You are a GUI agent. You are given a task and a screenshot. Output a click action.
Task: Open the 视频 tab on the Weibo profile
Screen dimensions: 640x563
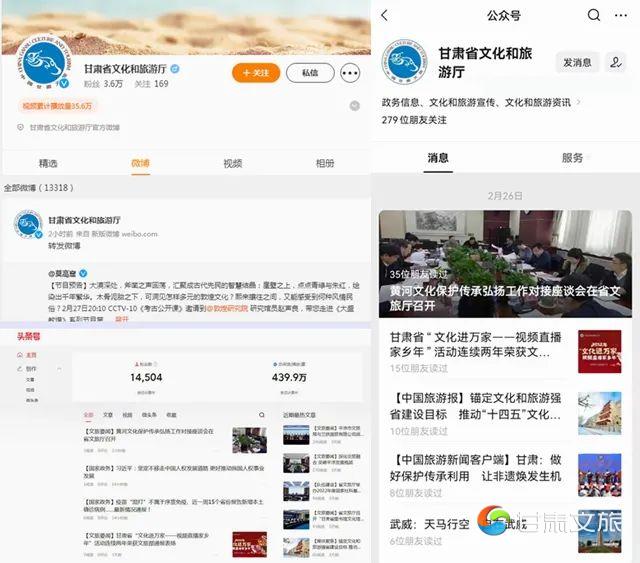click(x=233, y=163)
